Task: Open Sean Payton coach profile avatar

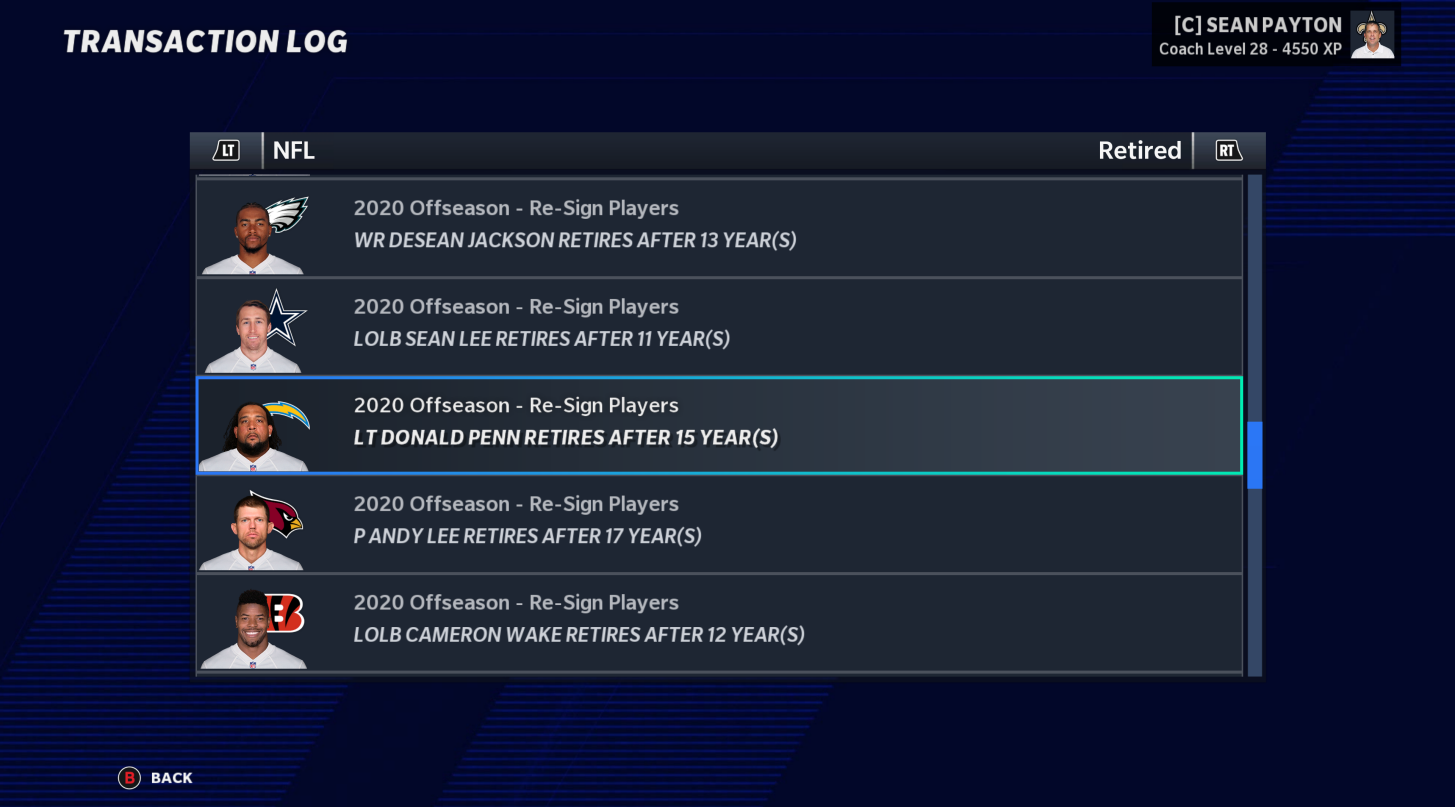Action: coord(1372,35)
